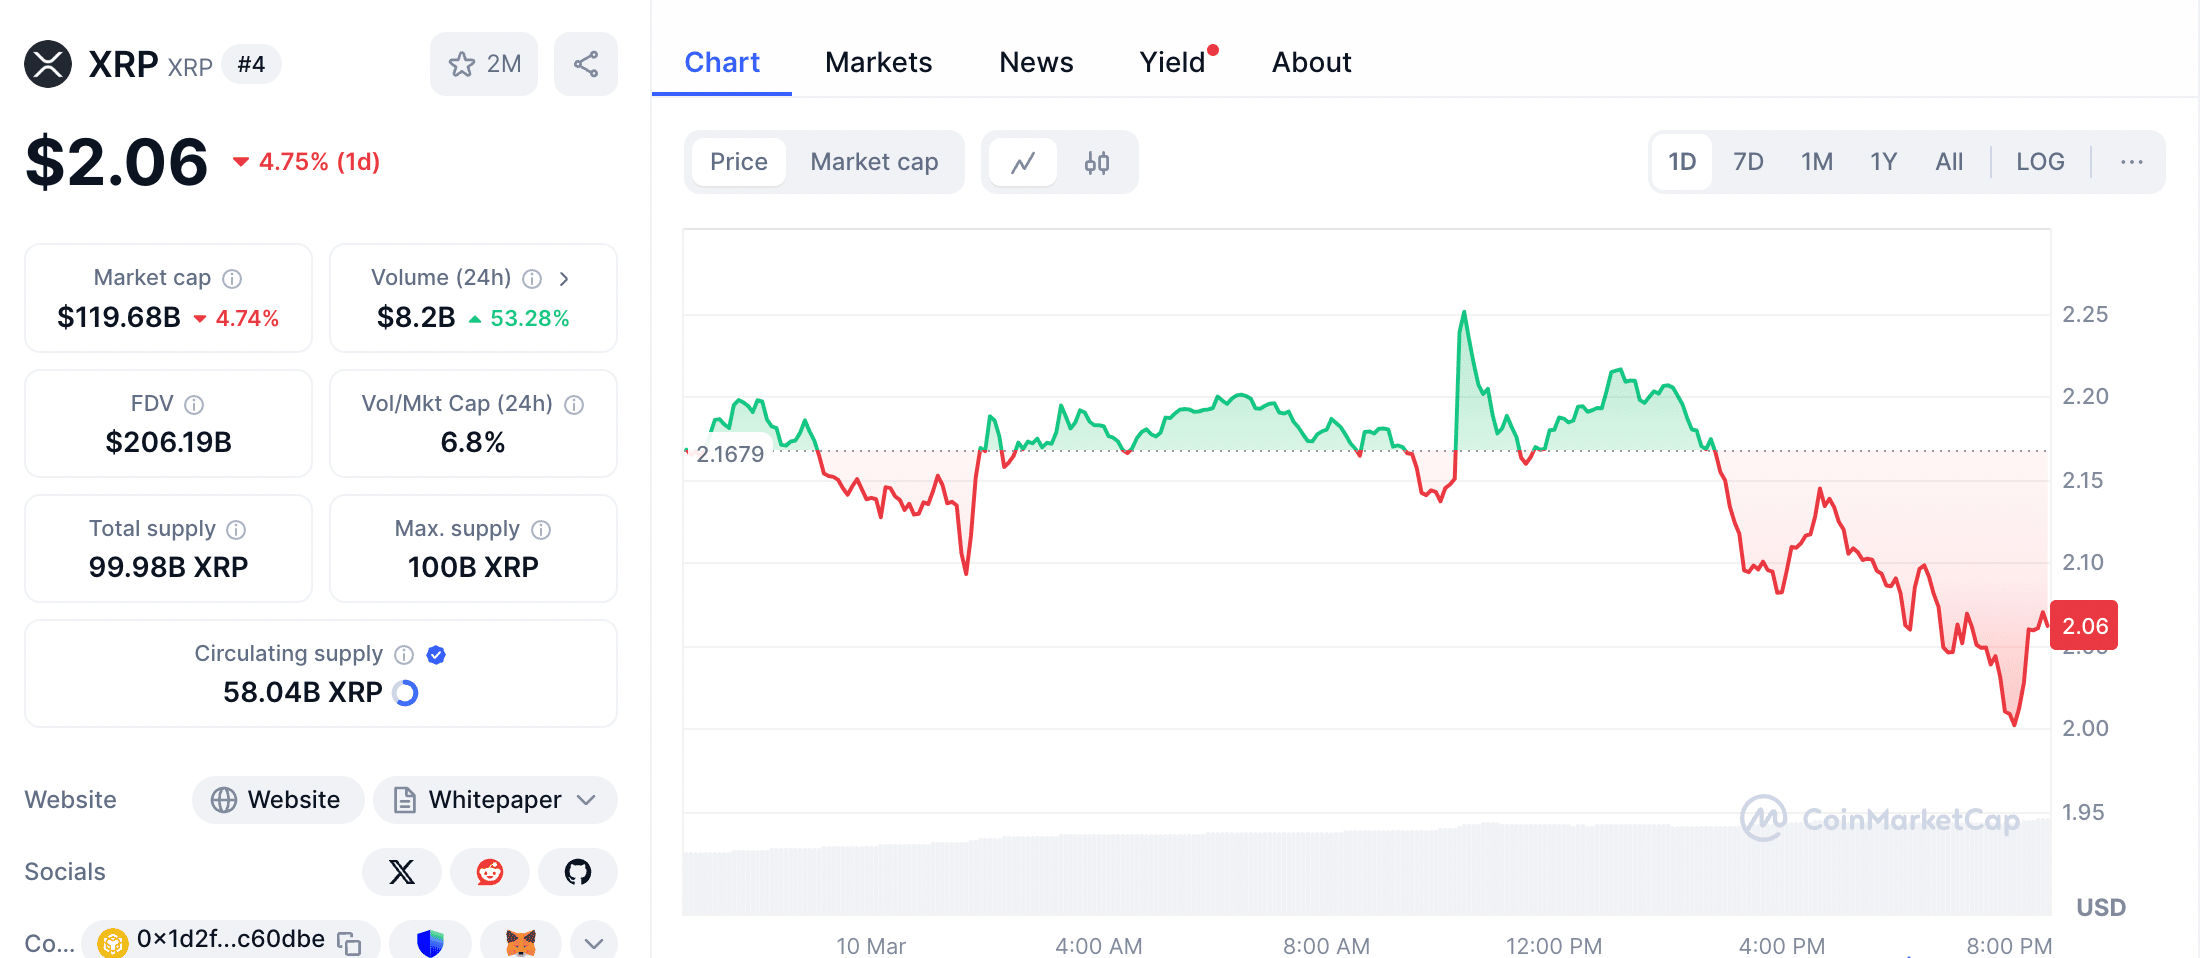Toggle LOG scale on chart
Screen dimensions: 2200x958
(2040, 162)
